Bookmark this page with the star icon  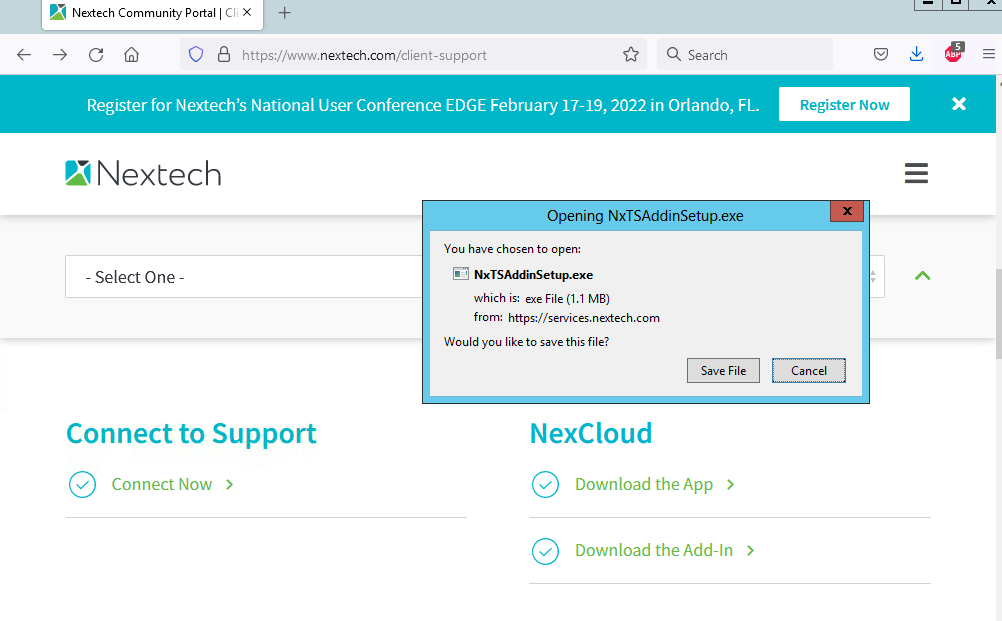pos(631,55)
